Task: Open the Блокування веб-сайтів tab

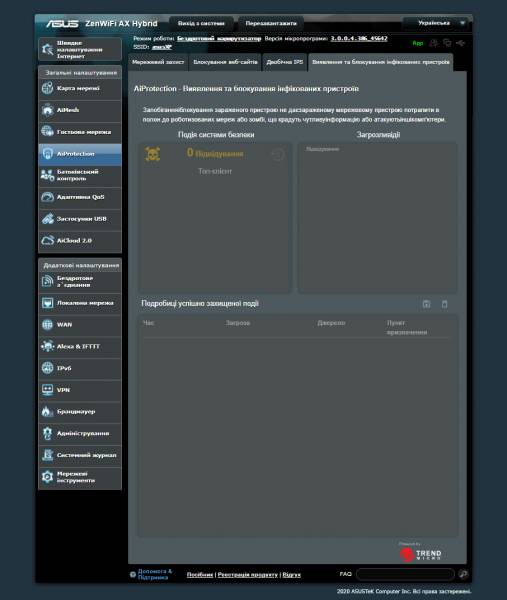Action: 225,62
